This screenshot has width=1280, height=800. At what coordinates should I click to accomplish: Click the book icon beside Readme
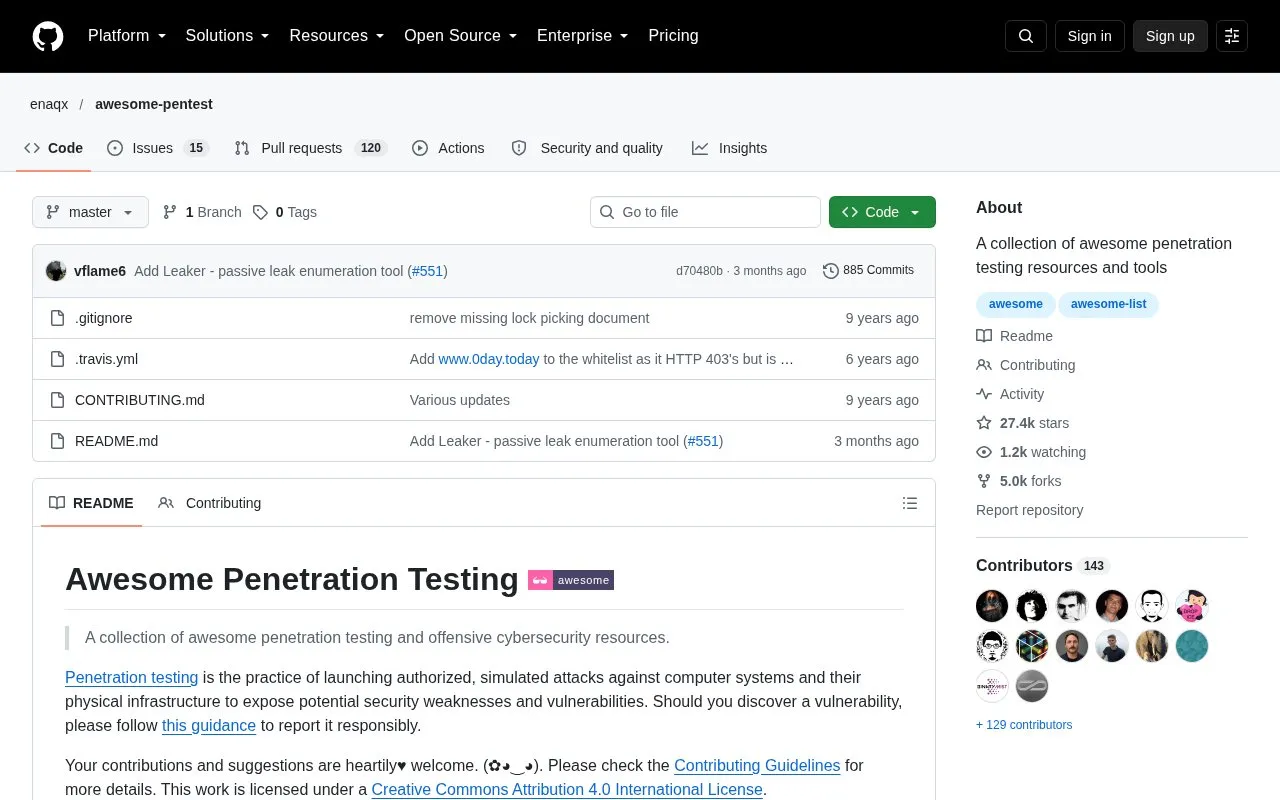pyautogui.click(x=984, y=336)
